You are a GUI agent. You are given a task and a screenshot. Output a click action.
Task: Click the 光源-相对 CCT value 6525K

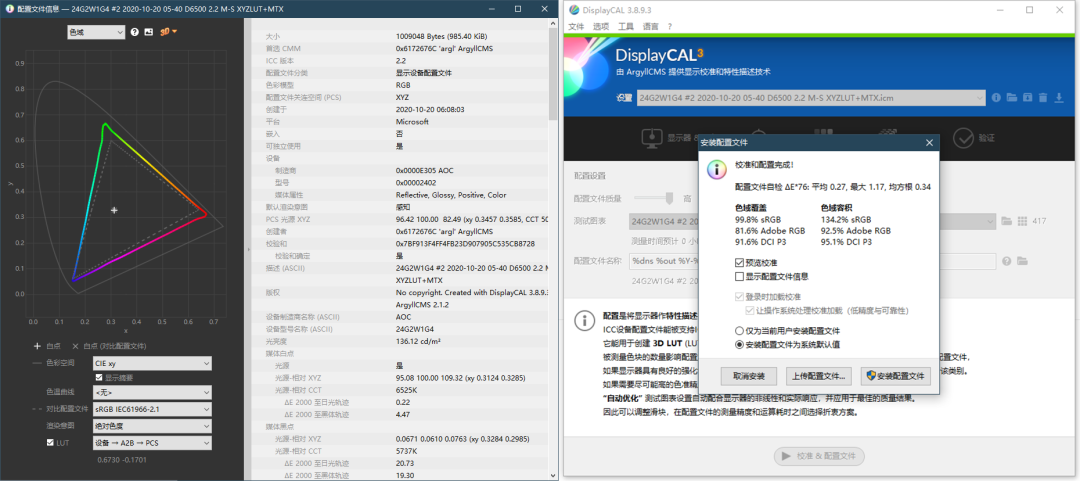(x=406, y=390)
